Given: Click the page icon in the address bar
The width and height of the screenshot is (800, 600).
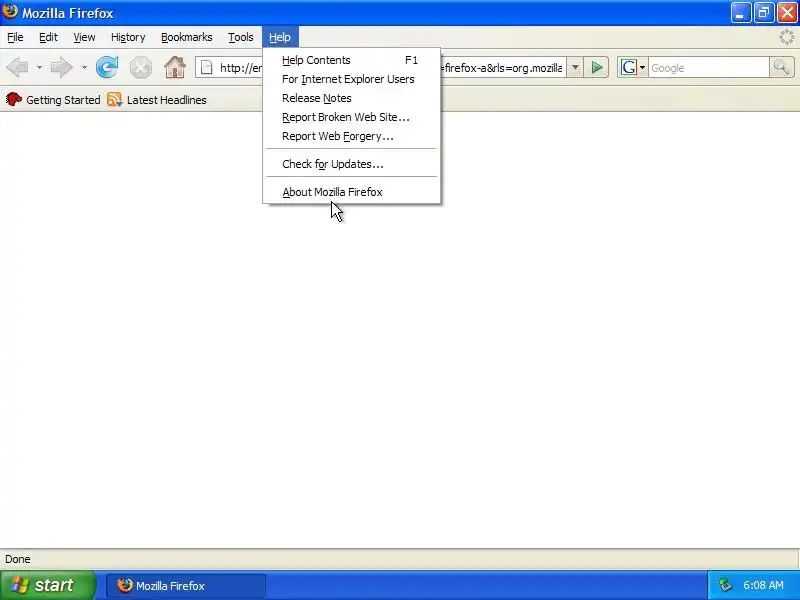Looking at the screenshot, I should (x=206, y=67).
